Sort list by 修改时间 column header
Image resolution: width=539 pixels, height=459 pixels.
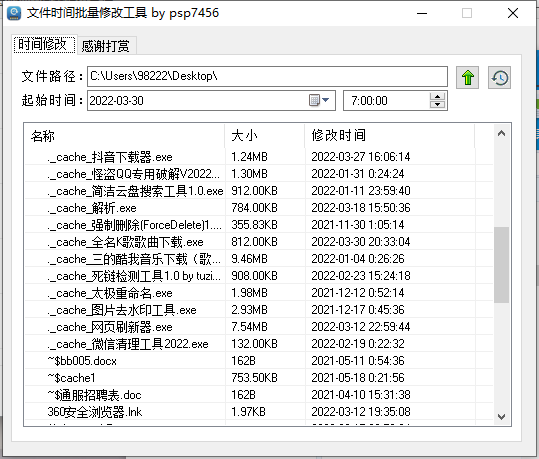(389, 136)
